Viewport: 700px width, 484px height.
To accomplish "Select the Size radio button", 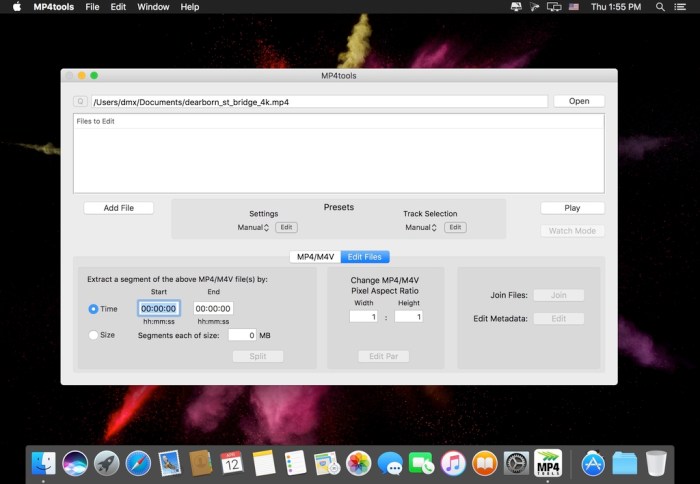I will point(94,335).
